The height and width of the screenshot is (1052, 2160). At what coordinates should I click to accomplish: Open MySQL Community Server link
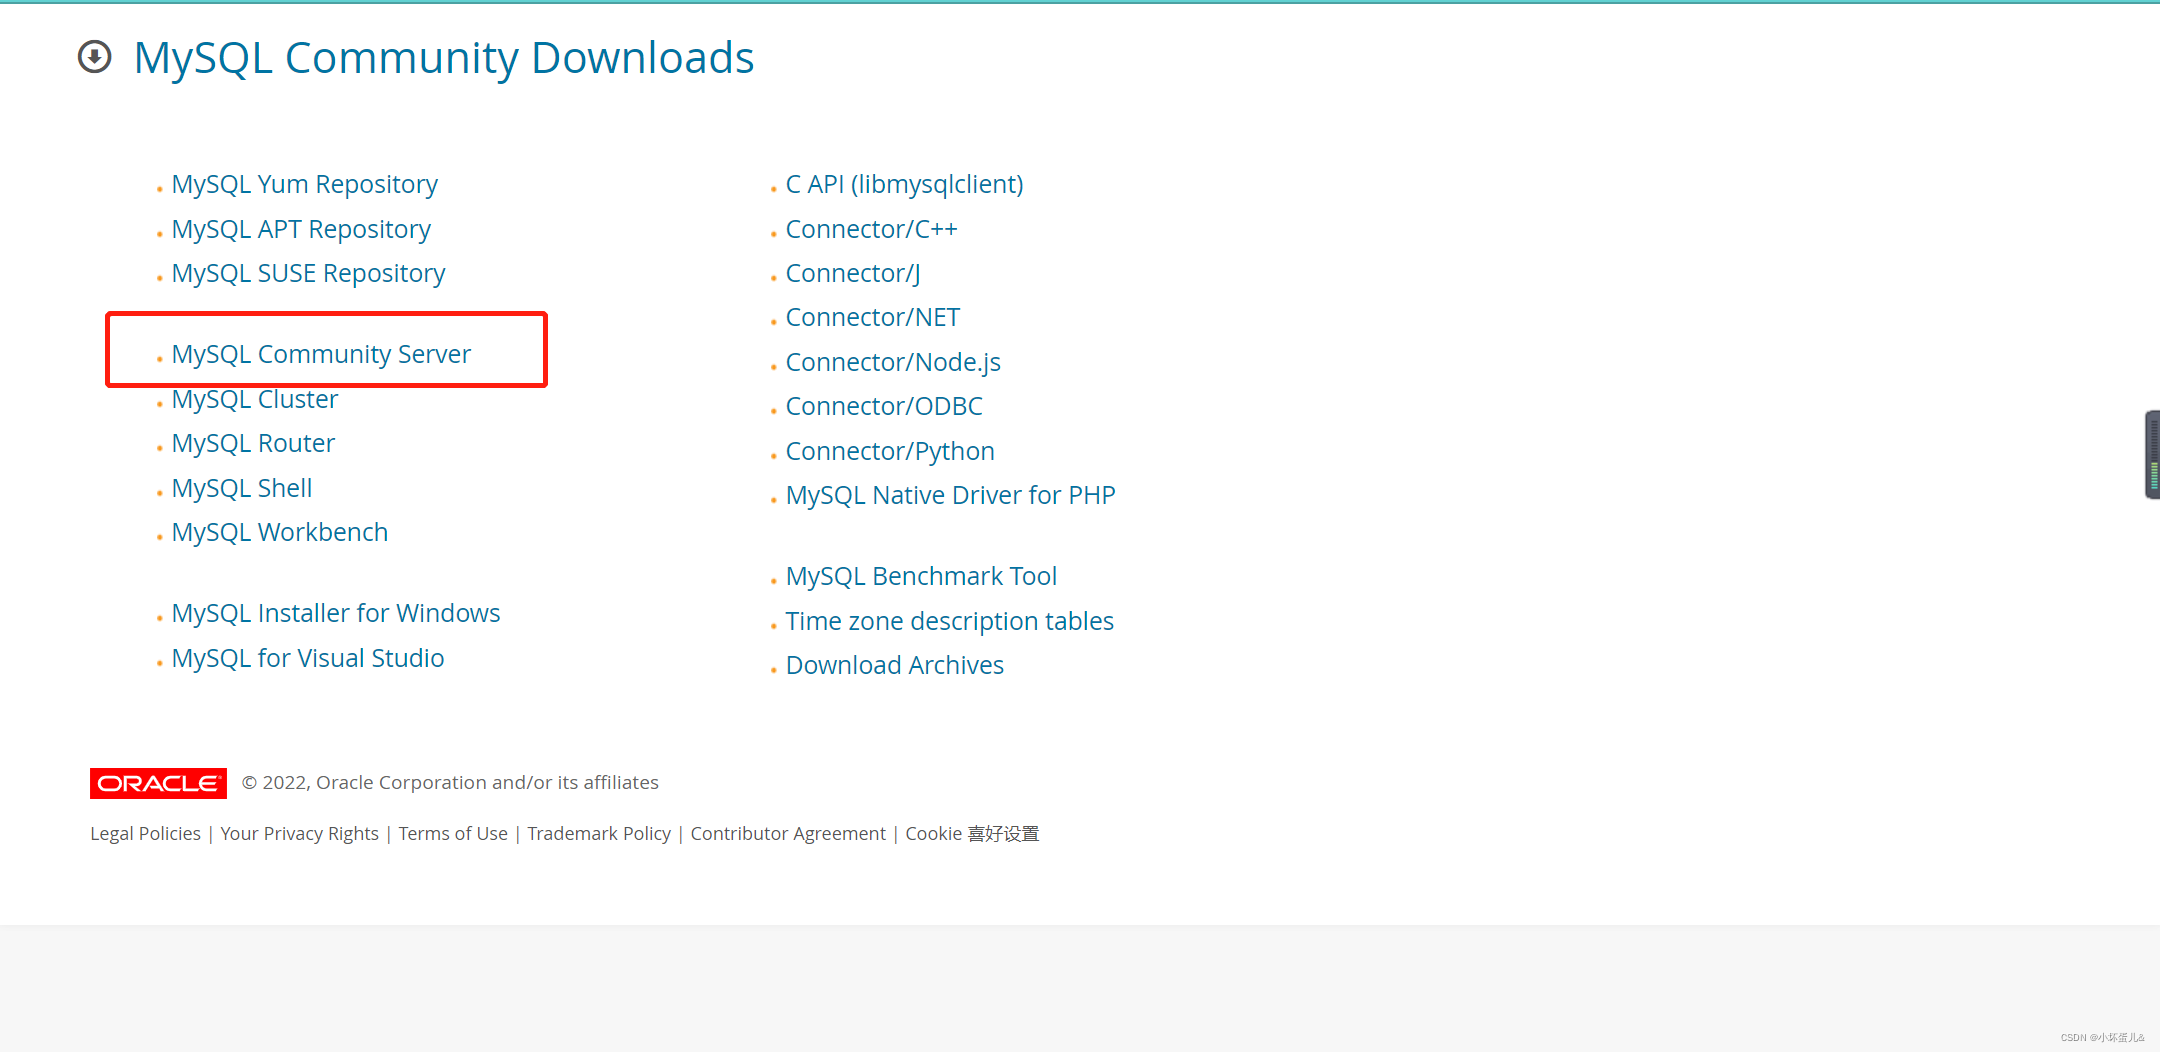pos(321,355)
